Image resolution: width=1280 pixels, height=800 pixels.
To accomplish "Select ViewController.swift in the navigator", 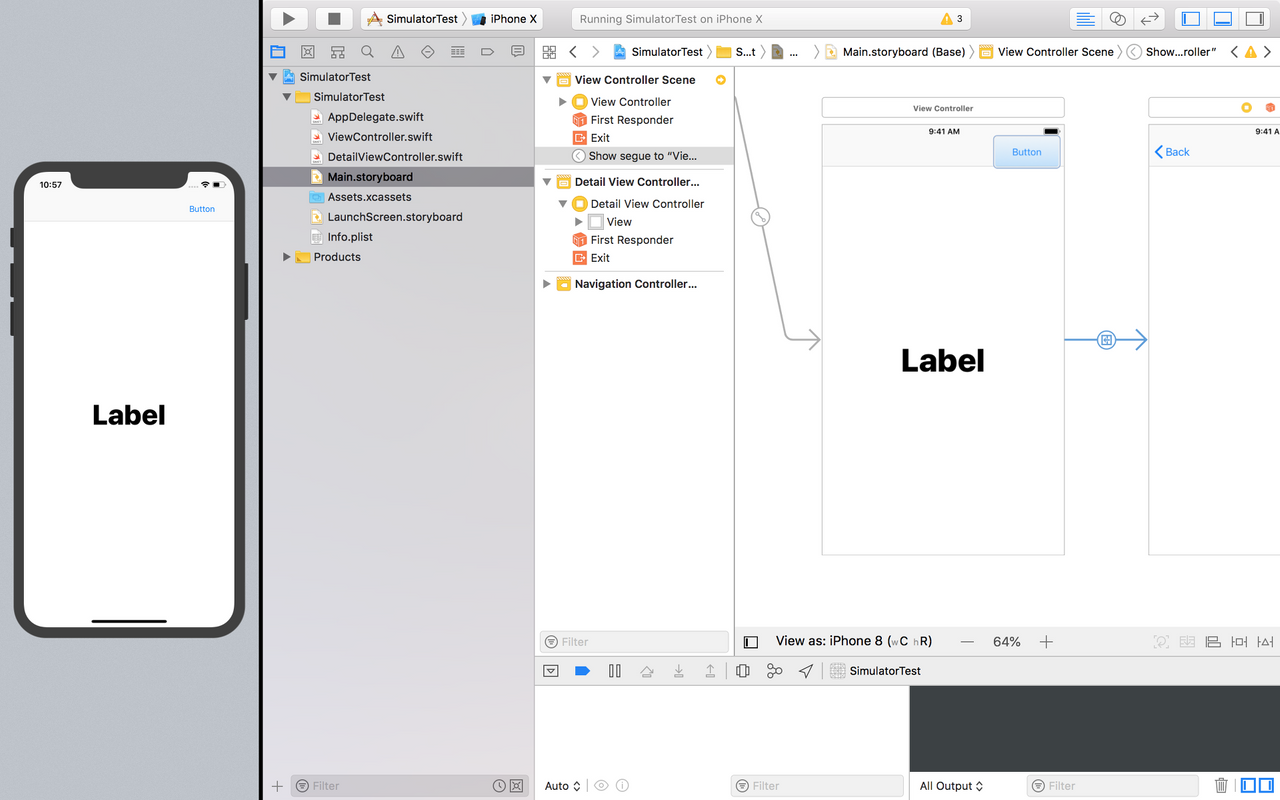I will click(379, 137).
